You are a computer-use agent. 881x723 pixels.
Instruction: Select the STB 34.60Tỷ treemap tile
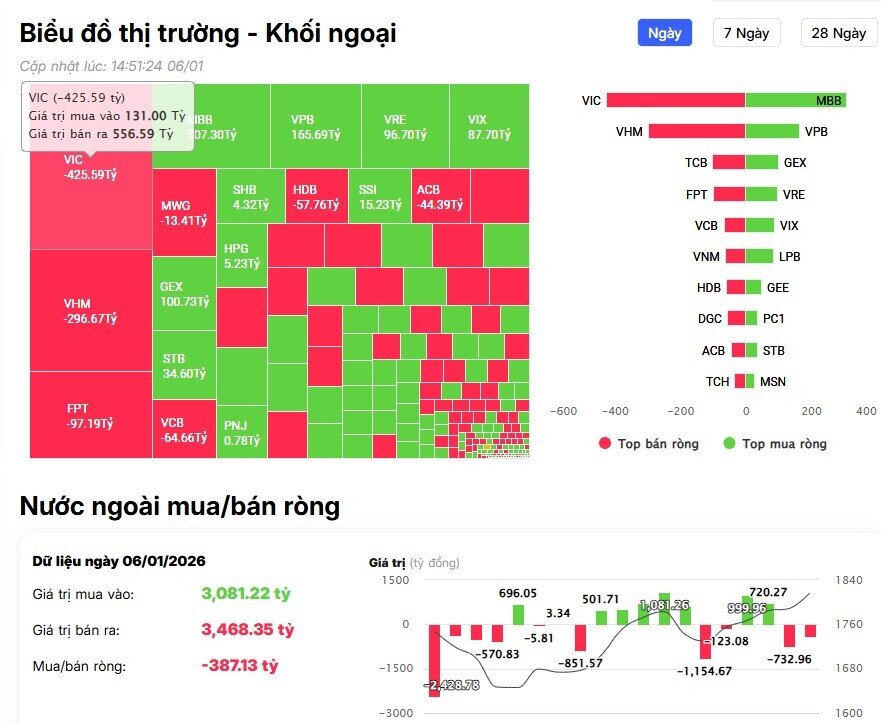pos(184,365)
